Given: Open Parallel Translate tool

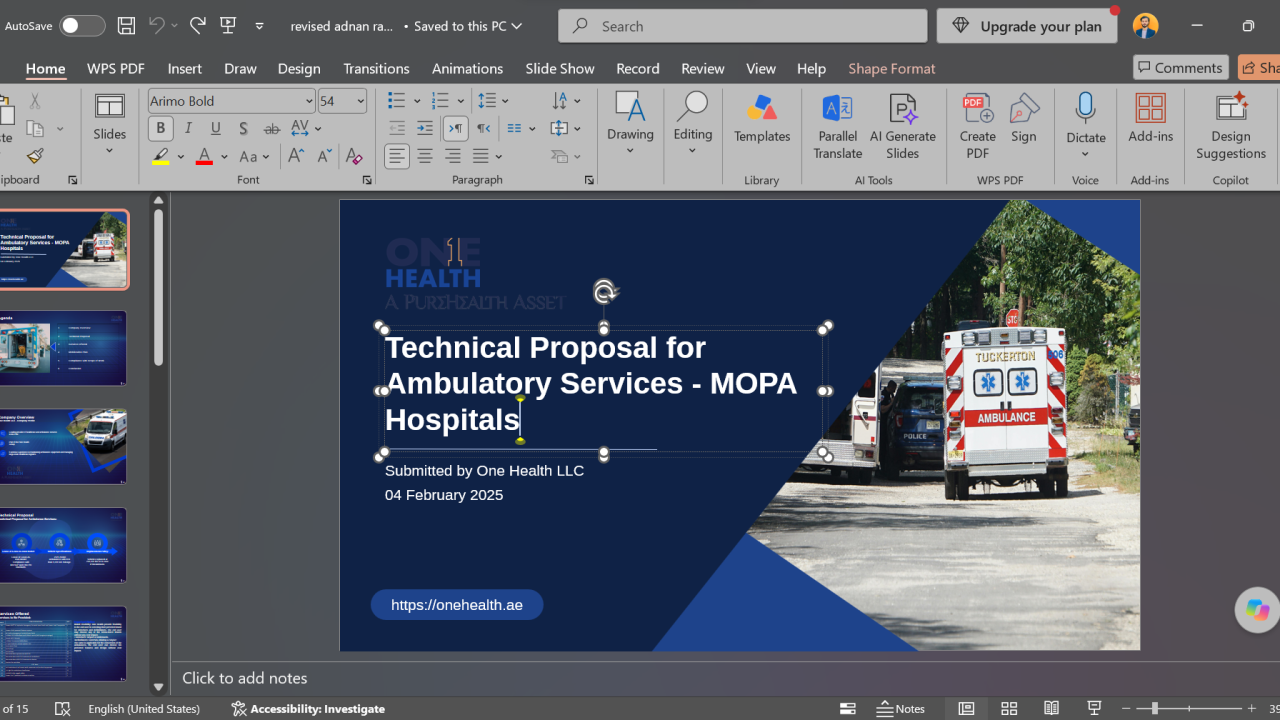Looking at the screenshot, I should coord(838,127).
